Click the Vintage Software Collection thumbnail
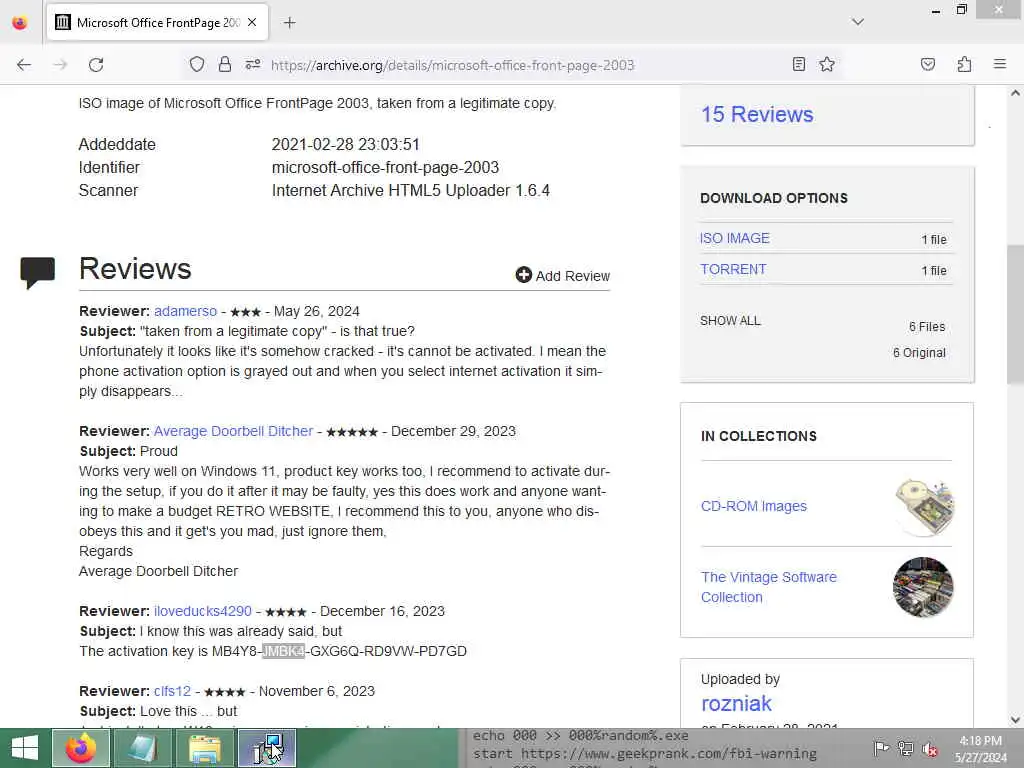This screenshot has height=768, width=1024. (923, 587)
